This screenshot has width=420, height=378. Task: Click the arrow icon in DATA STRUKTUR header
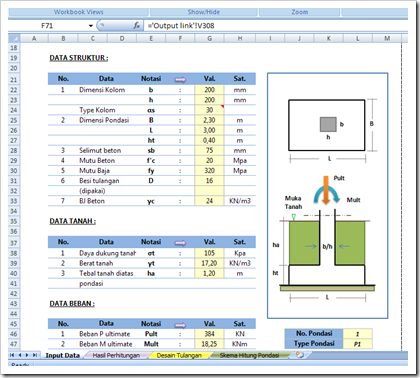click(180, 79)
